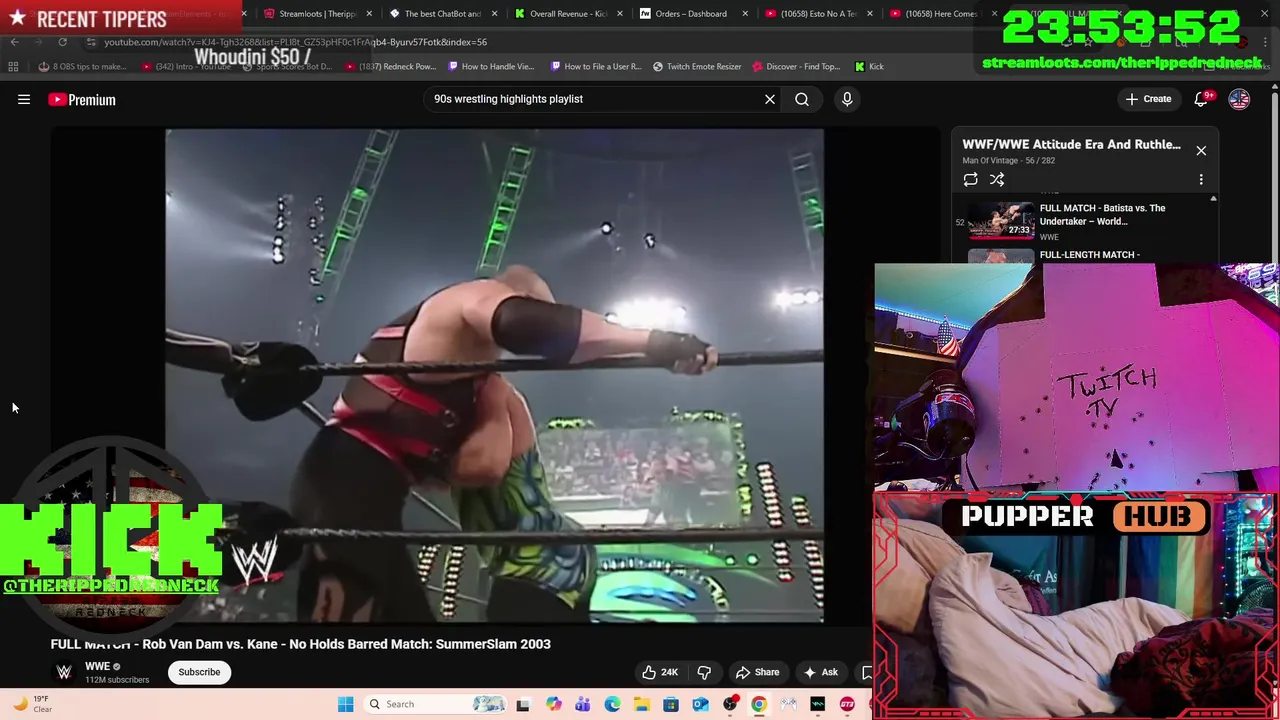Click into 90s wrestling highlights search field

590,99
